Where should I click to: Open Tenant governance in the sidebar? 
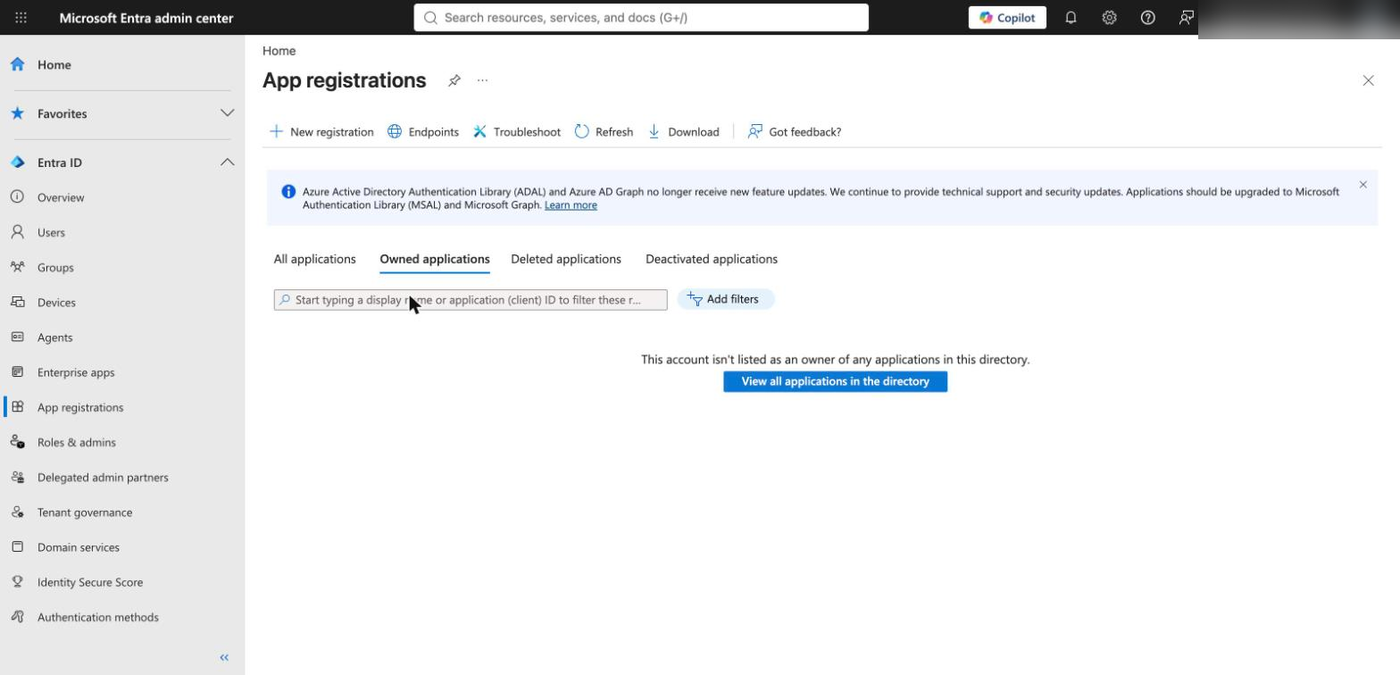[85, 513]
